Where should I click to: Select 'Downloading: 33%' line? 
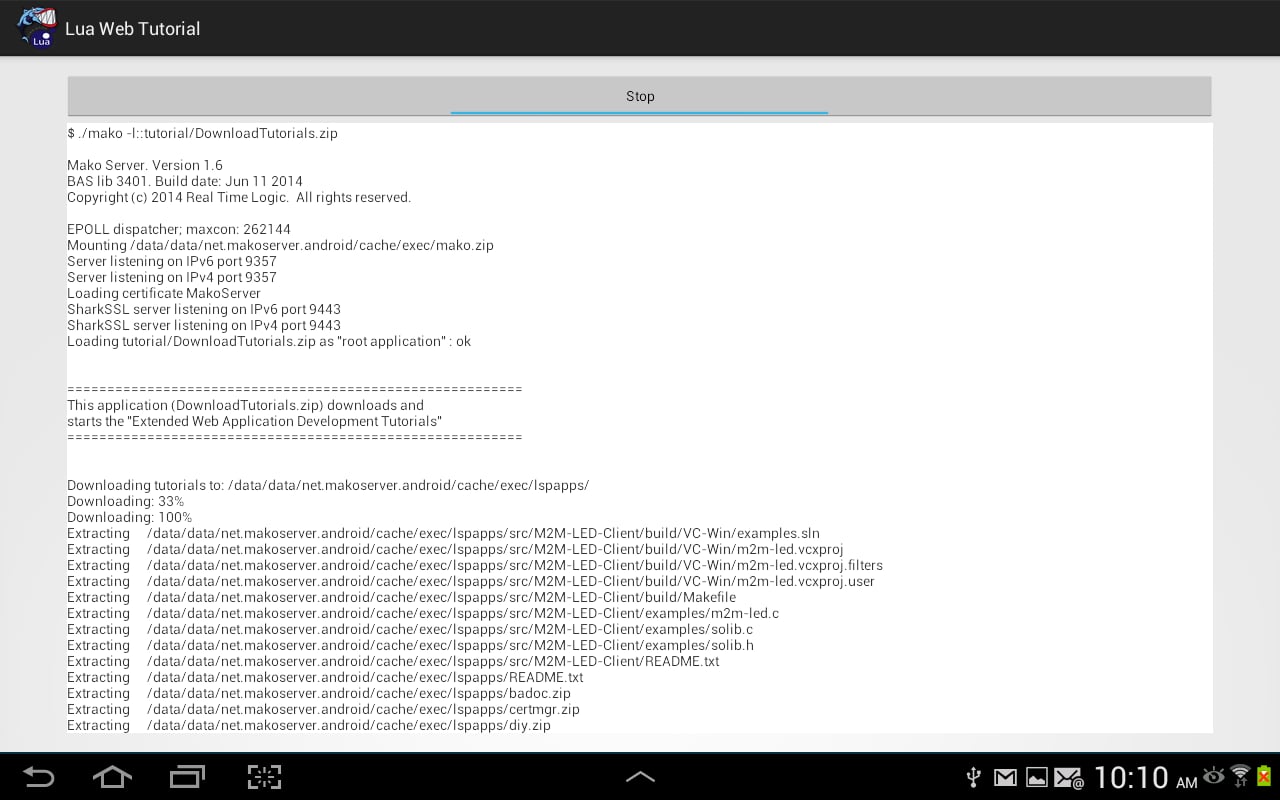[x=126, y=501]
